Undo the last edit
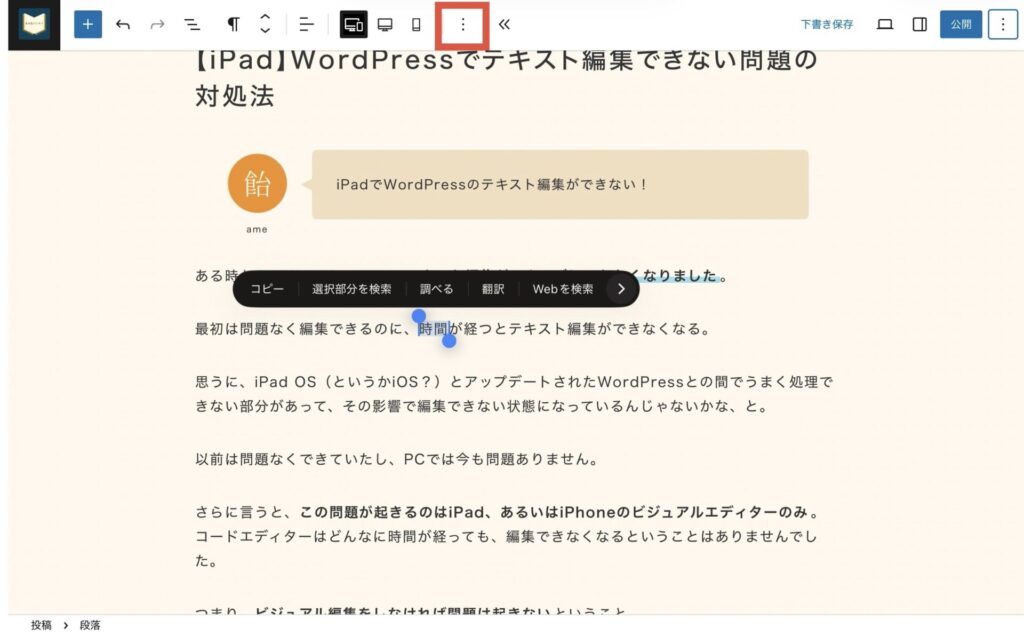This screenshot has height=636, width=1024. (123, 25)
